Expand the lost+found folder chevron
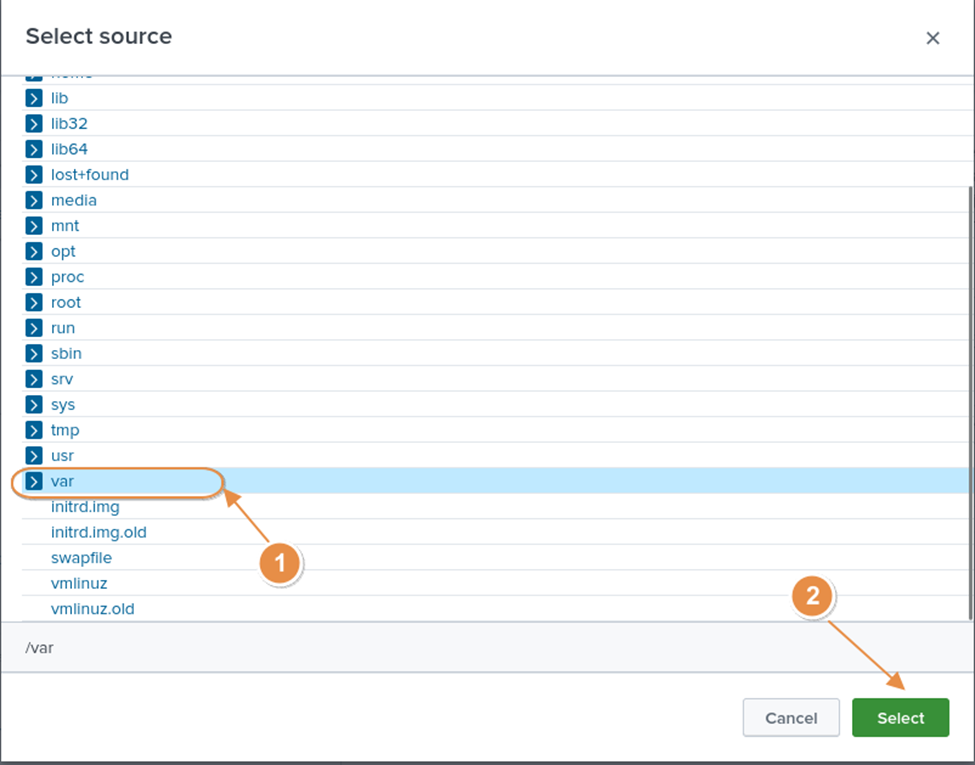Image resolution: width=975 pixels, height=765 pixels. coord(34,175)
